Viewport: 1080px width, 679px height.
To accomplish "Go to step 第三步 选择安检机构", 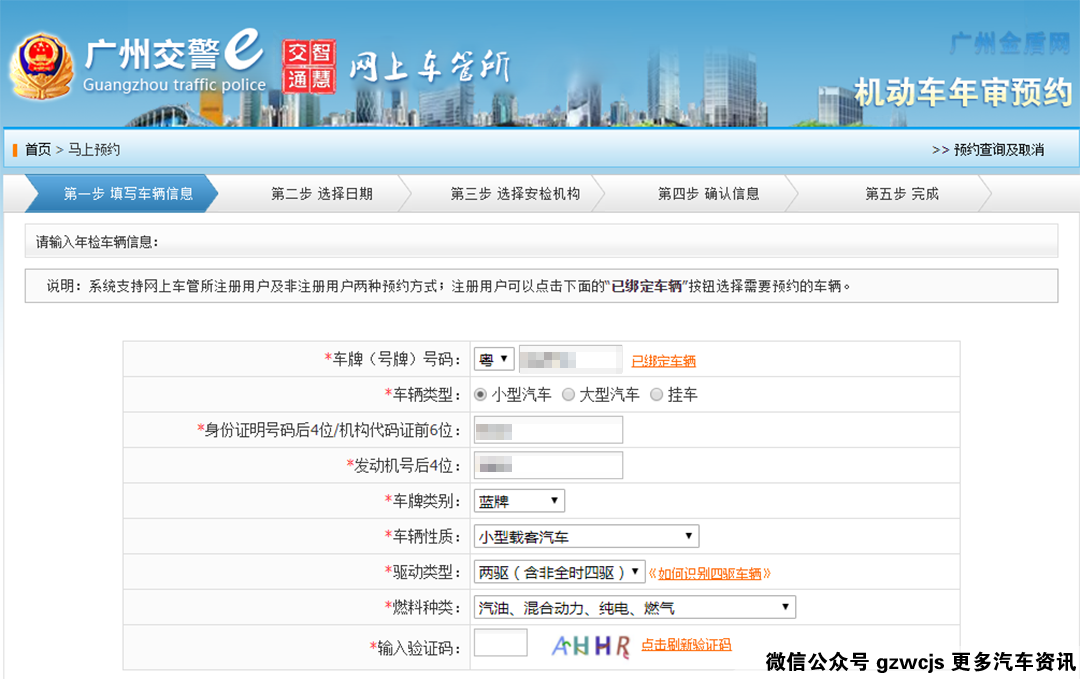I will tap(514, 194).
